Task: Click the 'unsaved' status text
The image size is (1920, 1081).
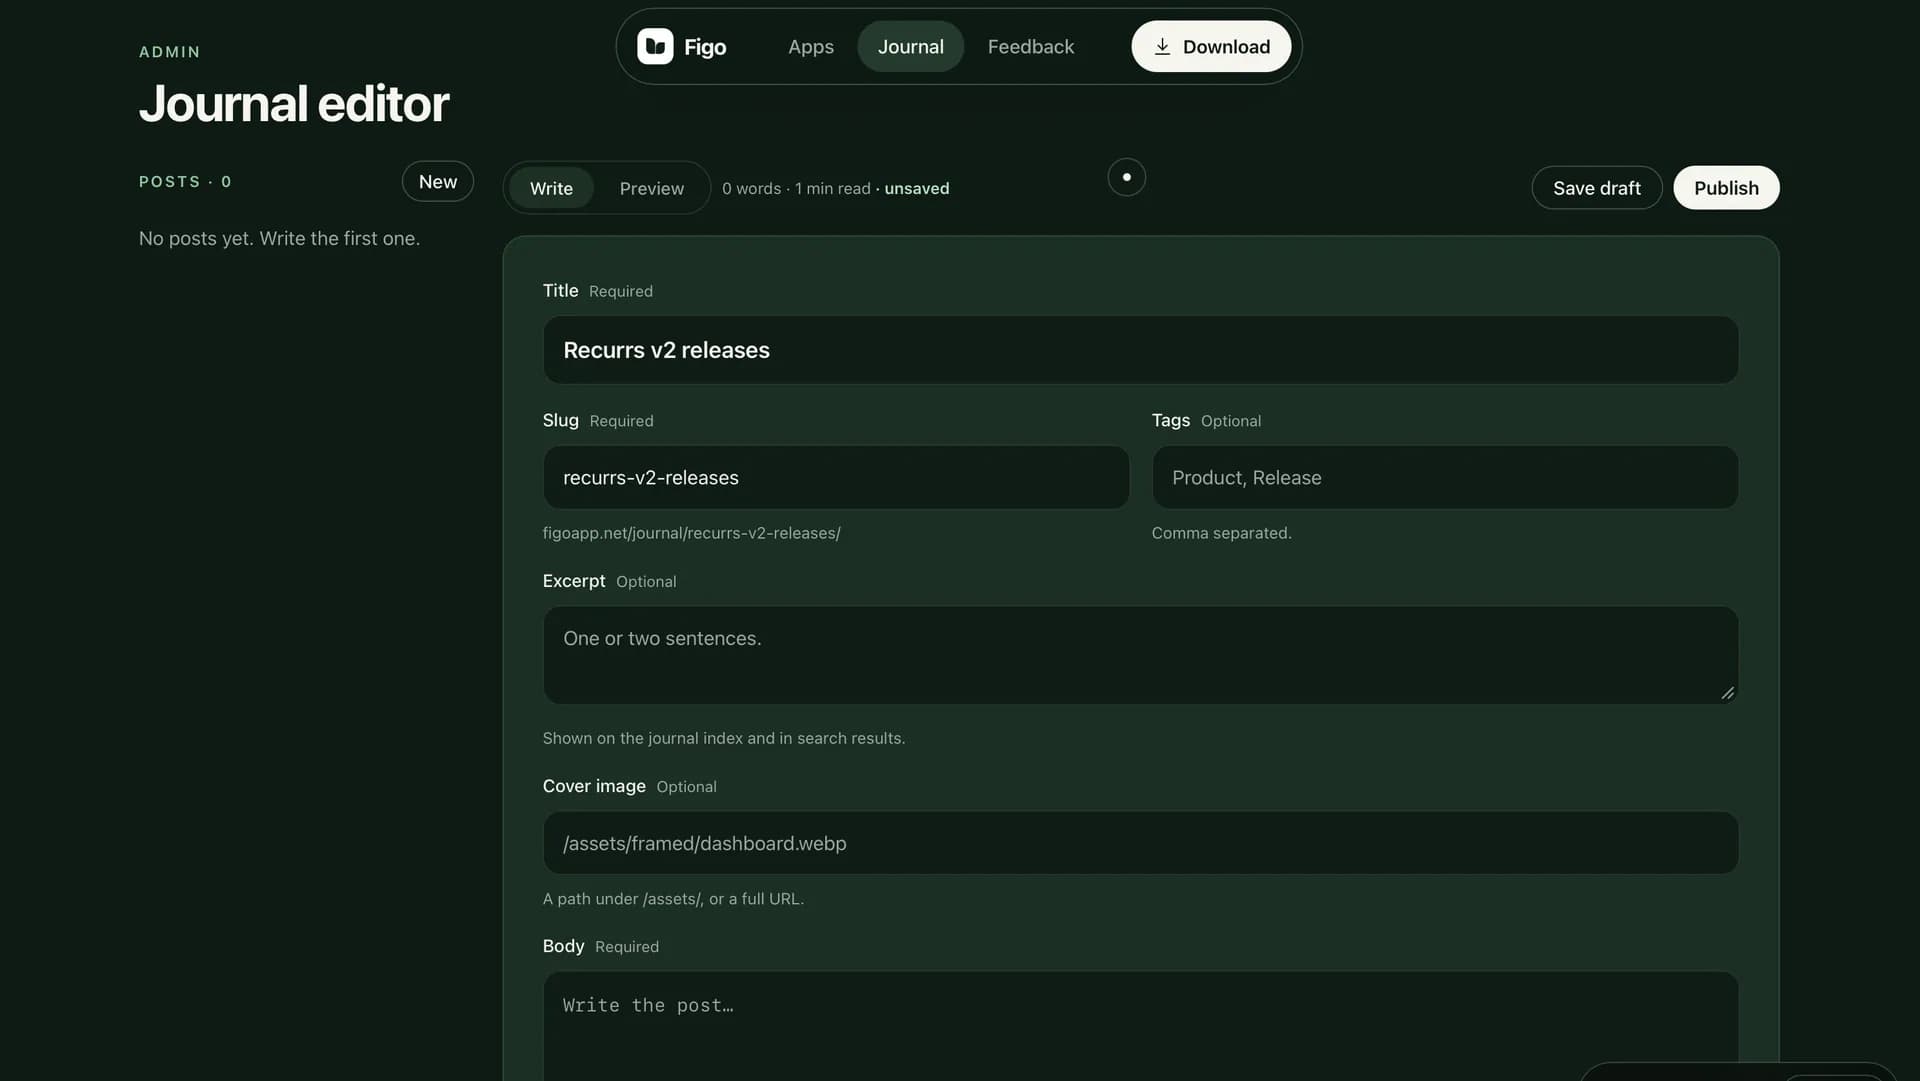Action: click(x=916, y=188)
